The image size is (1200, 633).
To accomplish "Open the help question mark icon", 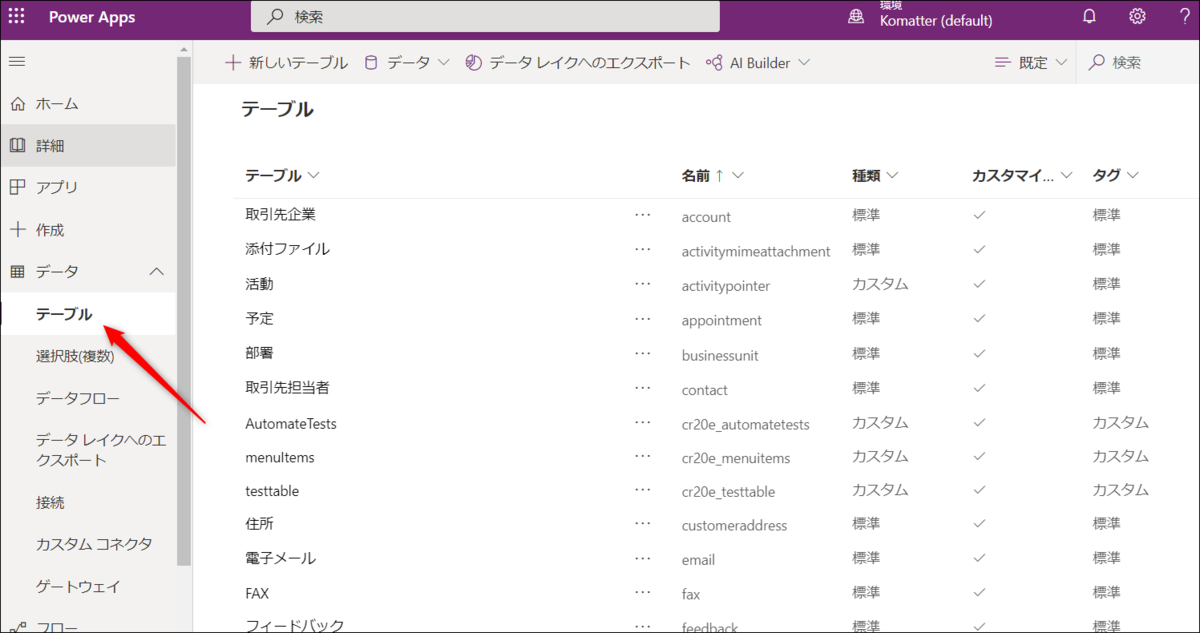I will (x=1185, y=16).
